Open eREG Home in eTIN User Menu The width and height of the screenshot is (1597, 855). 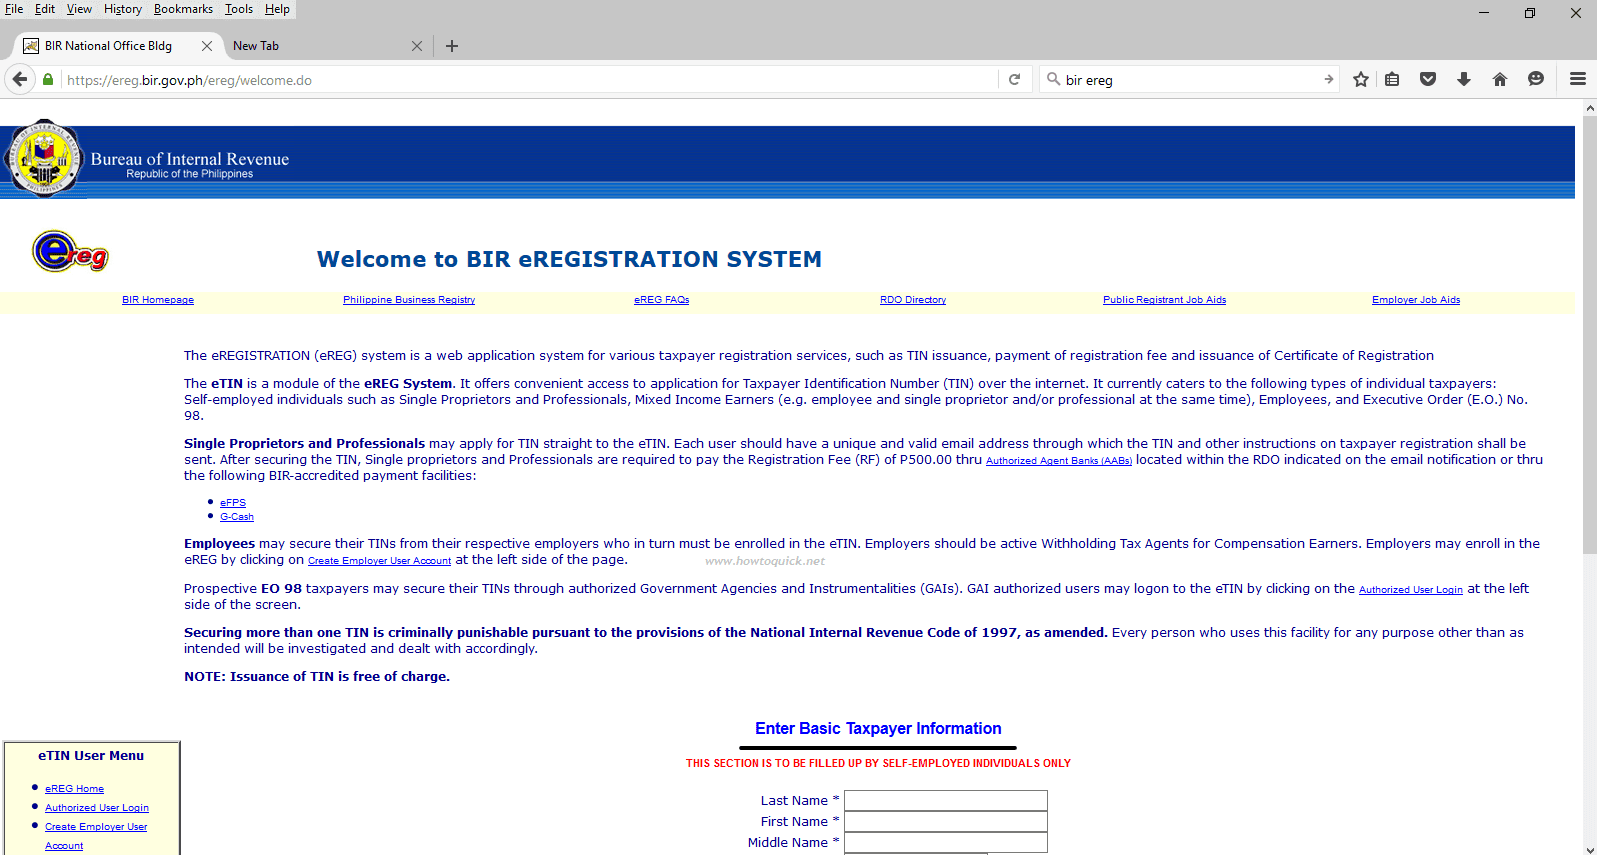(x=74, y=789)
